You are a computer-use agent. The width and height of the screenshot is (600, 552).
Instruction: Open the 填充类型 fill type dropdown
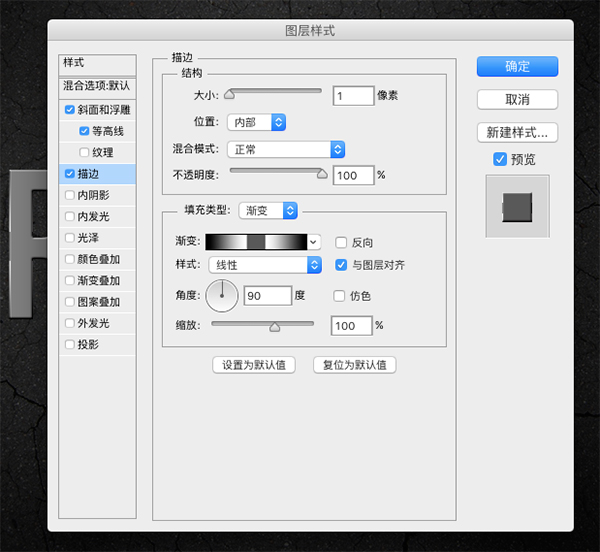pos(270,210)
